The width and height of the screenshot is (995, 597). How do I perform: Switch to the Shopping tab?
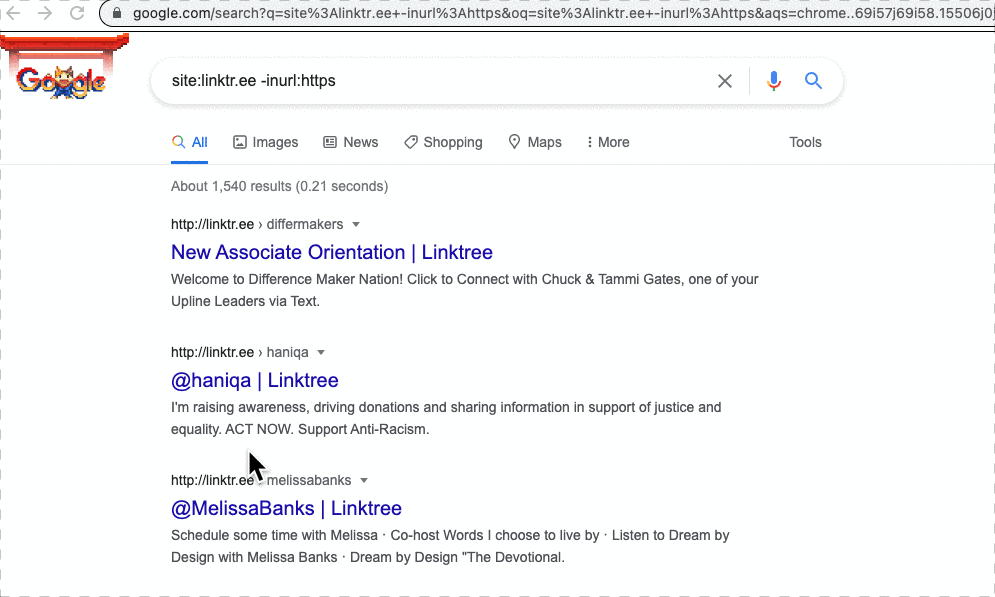pyautogui.click(x=443, y=142)
